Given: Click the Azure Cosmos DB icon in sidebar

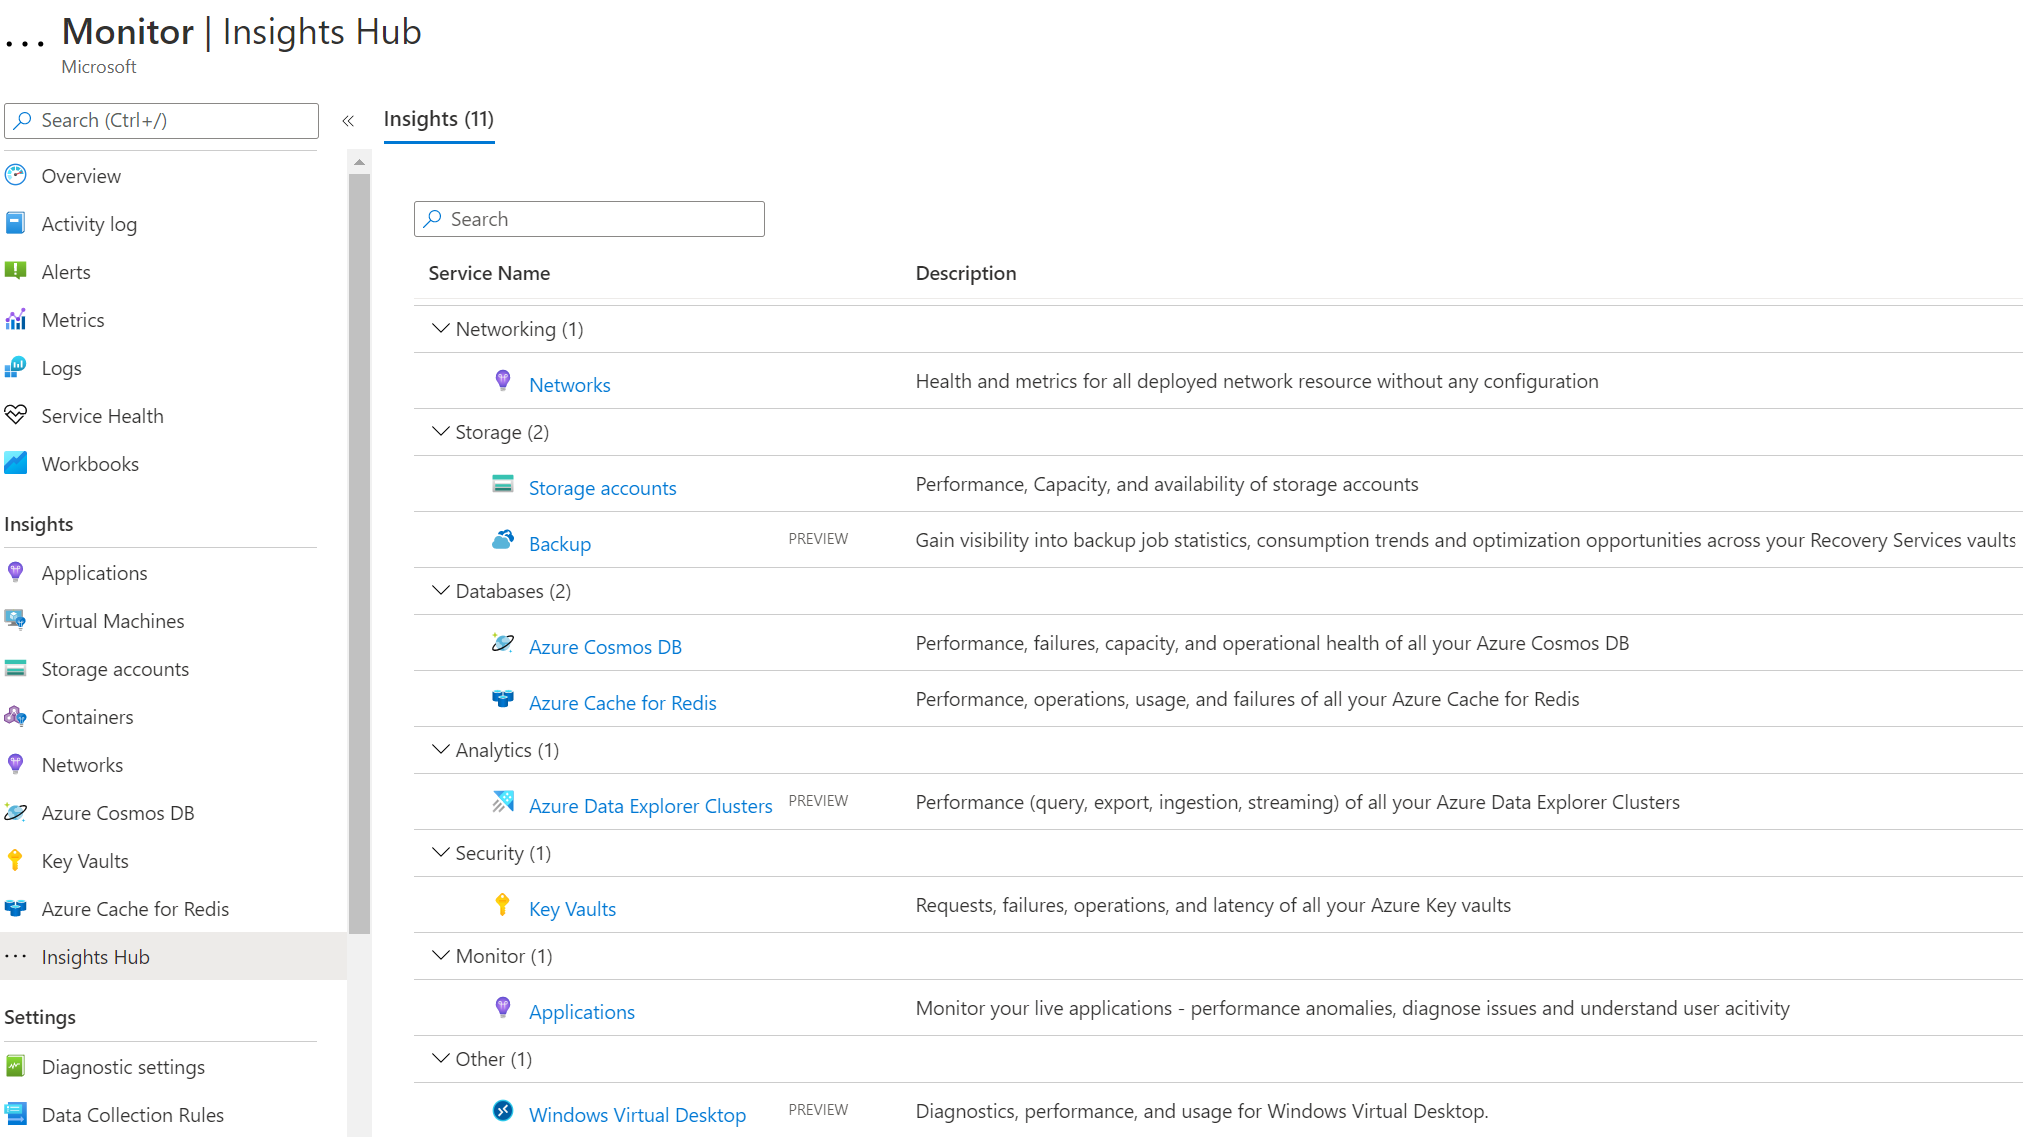Looking at the screenshot, I should (x=16, y=813).
